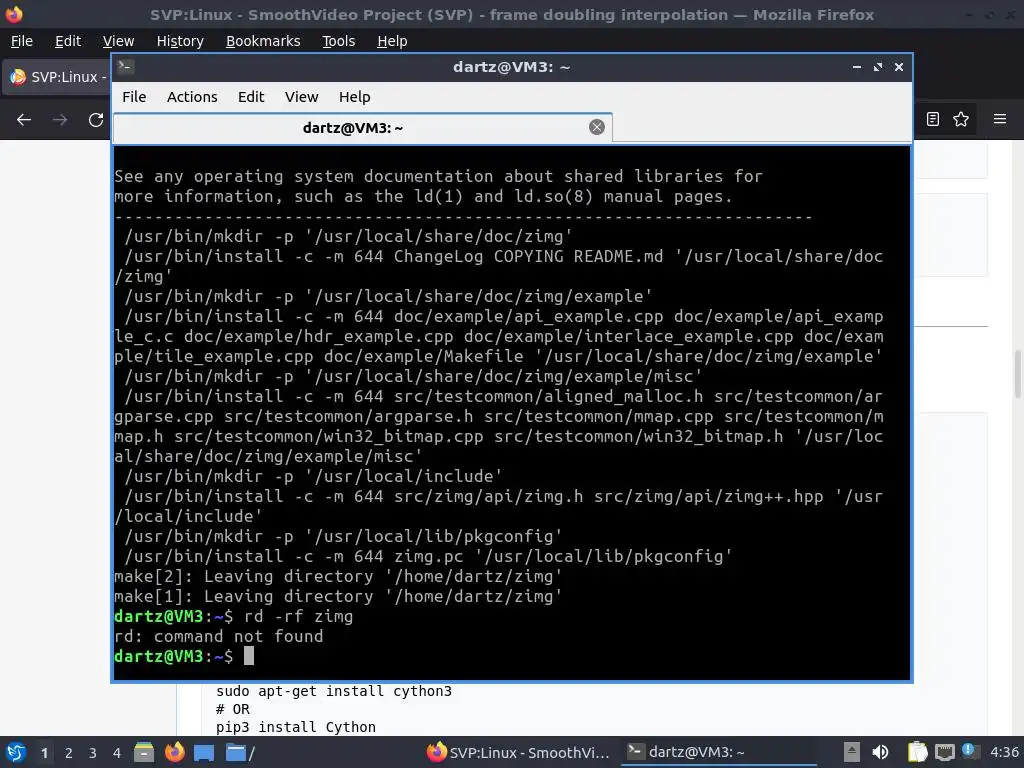This screenshot has height=768, width=1024.
Task: Click the blue show desktop icon in panel
Action: (204, 752)
